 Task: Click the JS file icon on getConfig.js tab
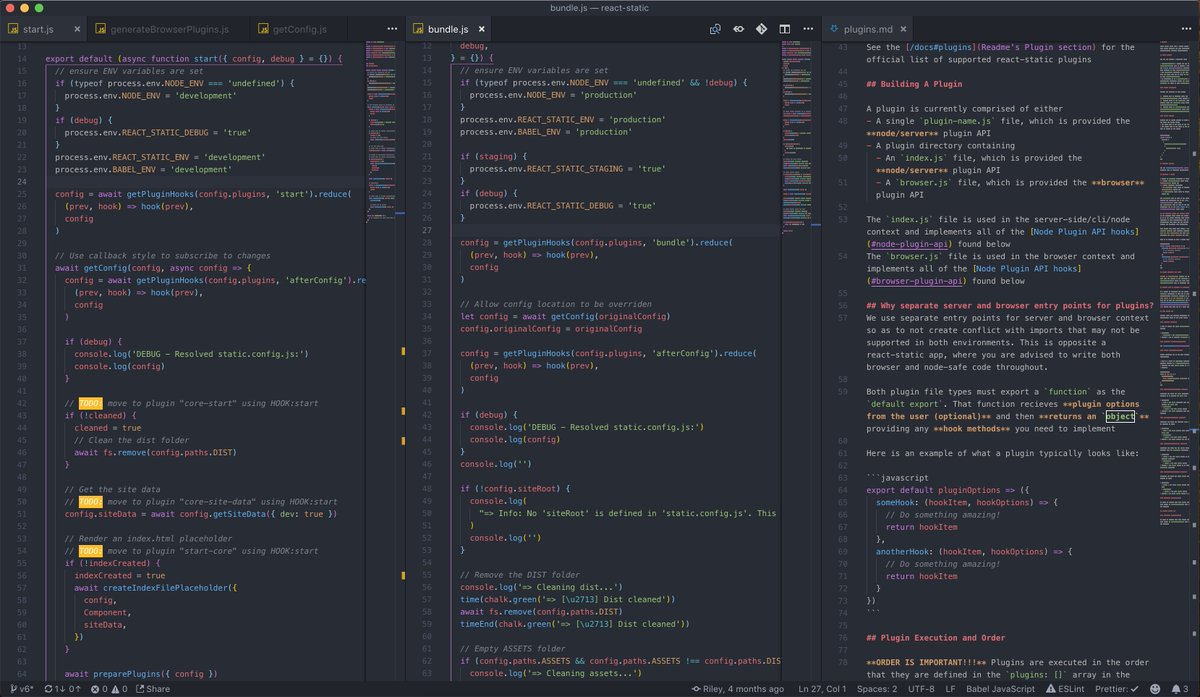(263, 30)
